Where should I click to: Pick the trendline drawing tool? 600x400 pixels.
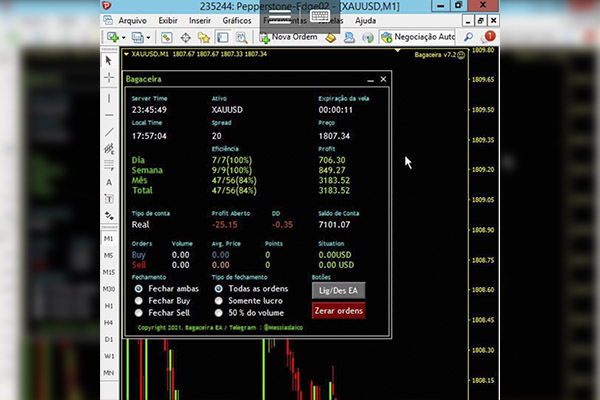click(x=109, y=132)
